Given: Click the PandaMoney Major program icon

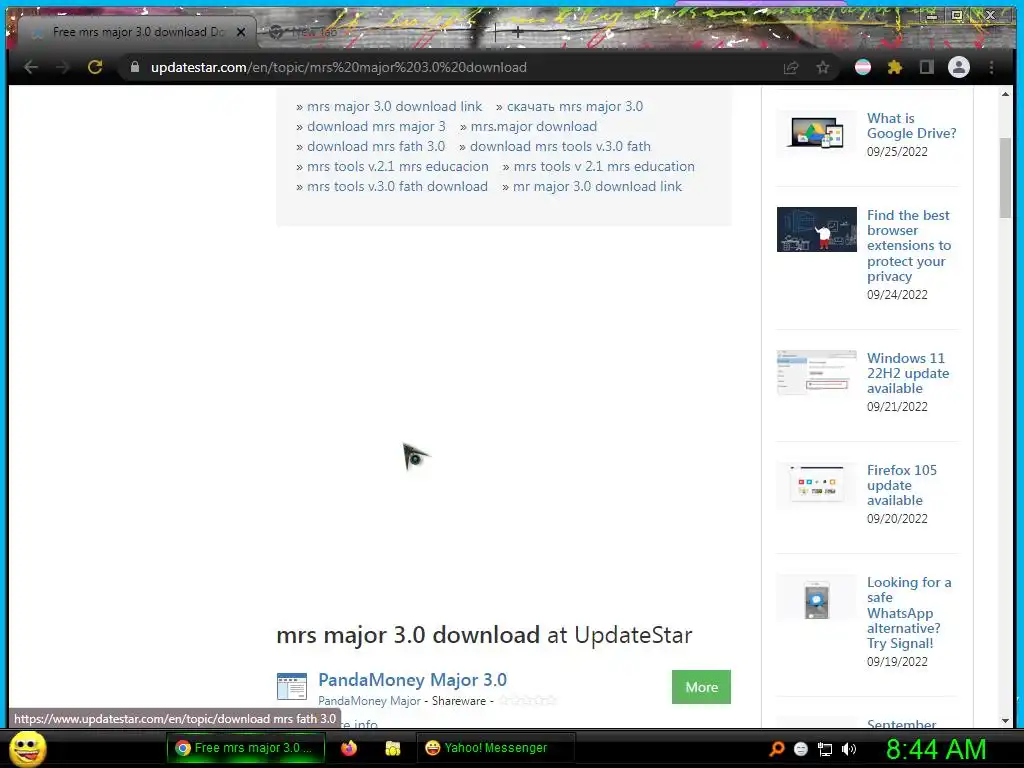Looking at the screenshot, I should pyautogui.click(x=291, y=686).
